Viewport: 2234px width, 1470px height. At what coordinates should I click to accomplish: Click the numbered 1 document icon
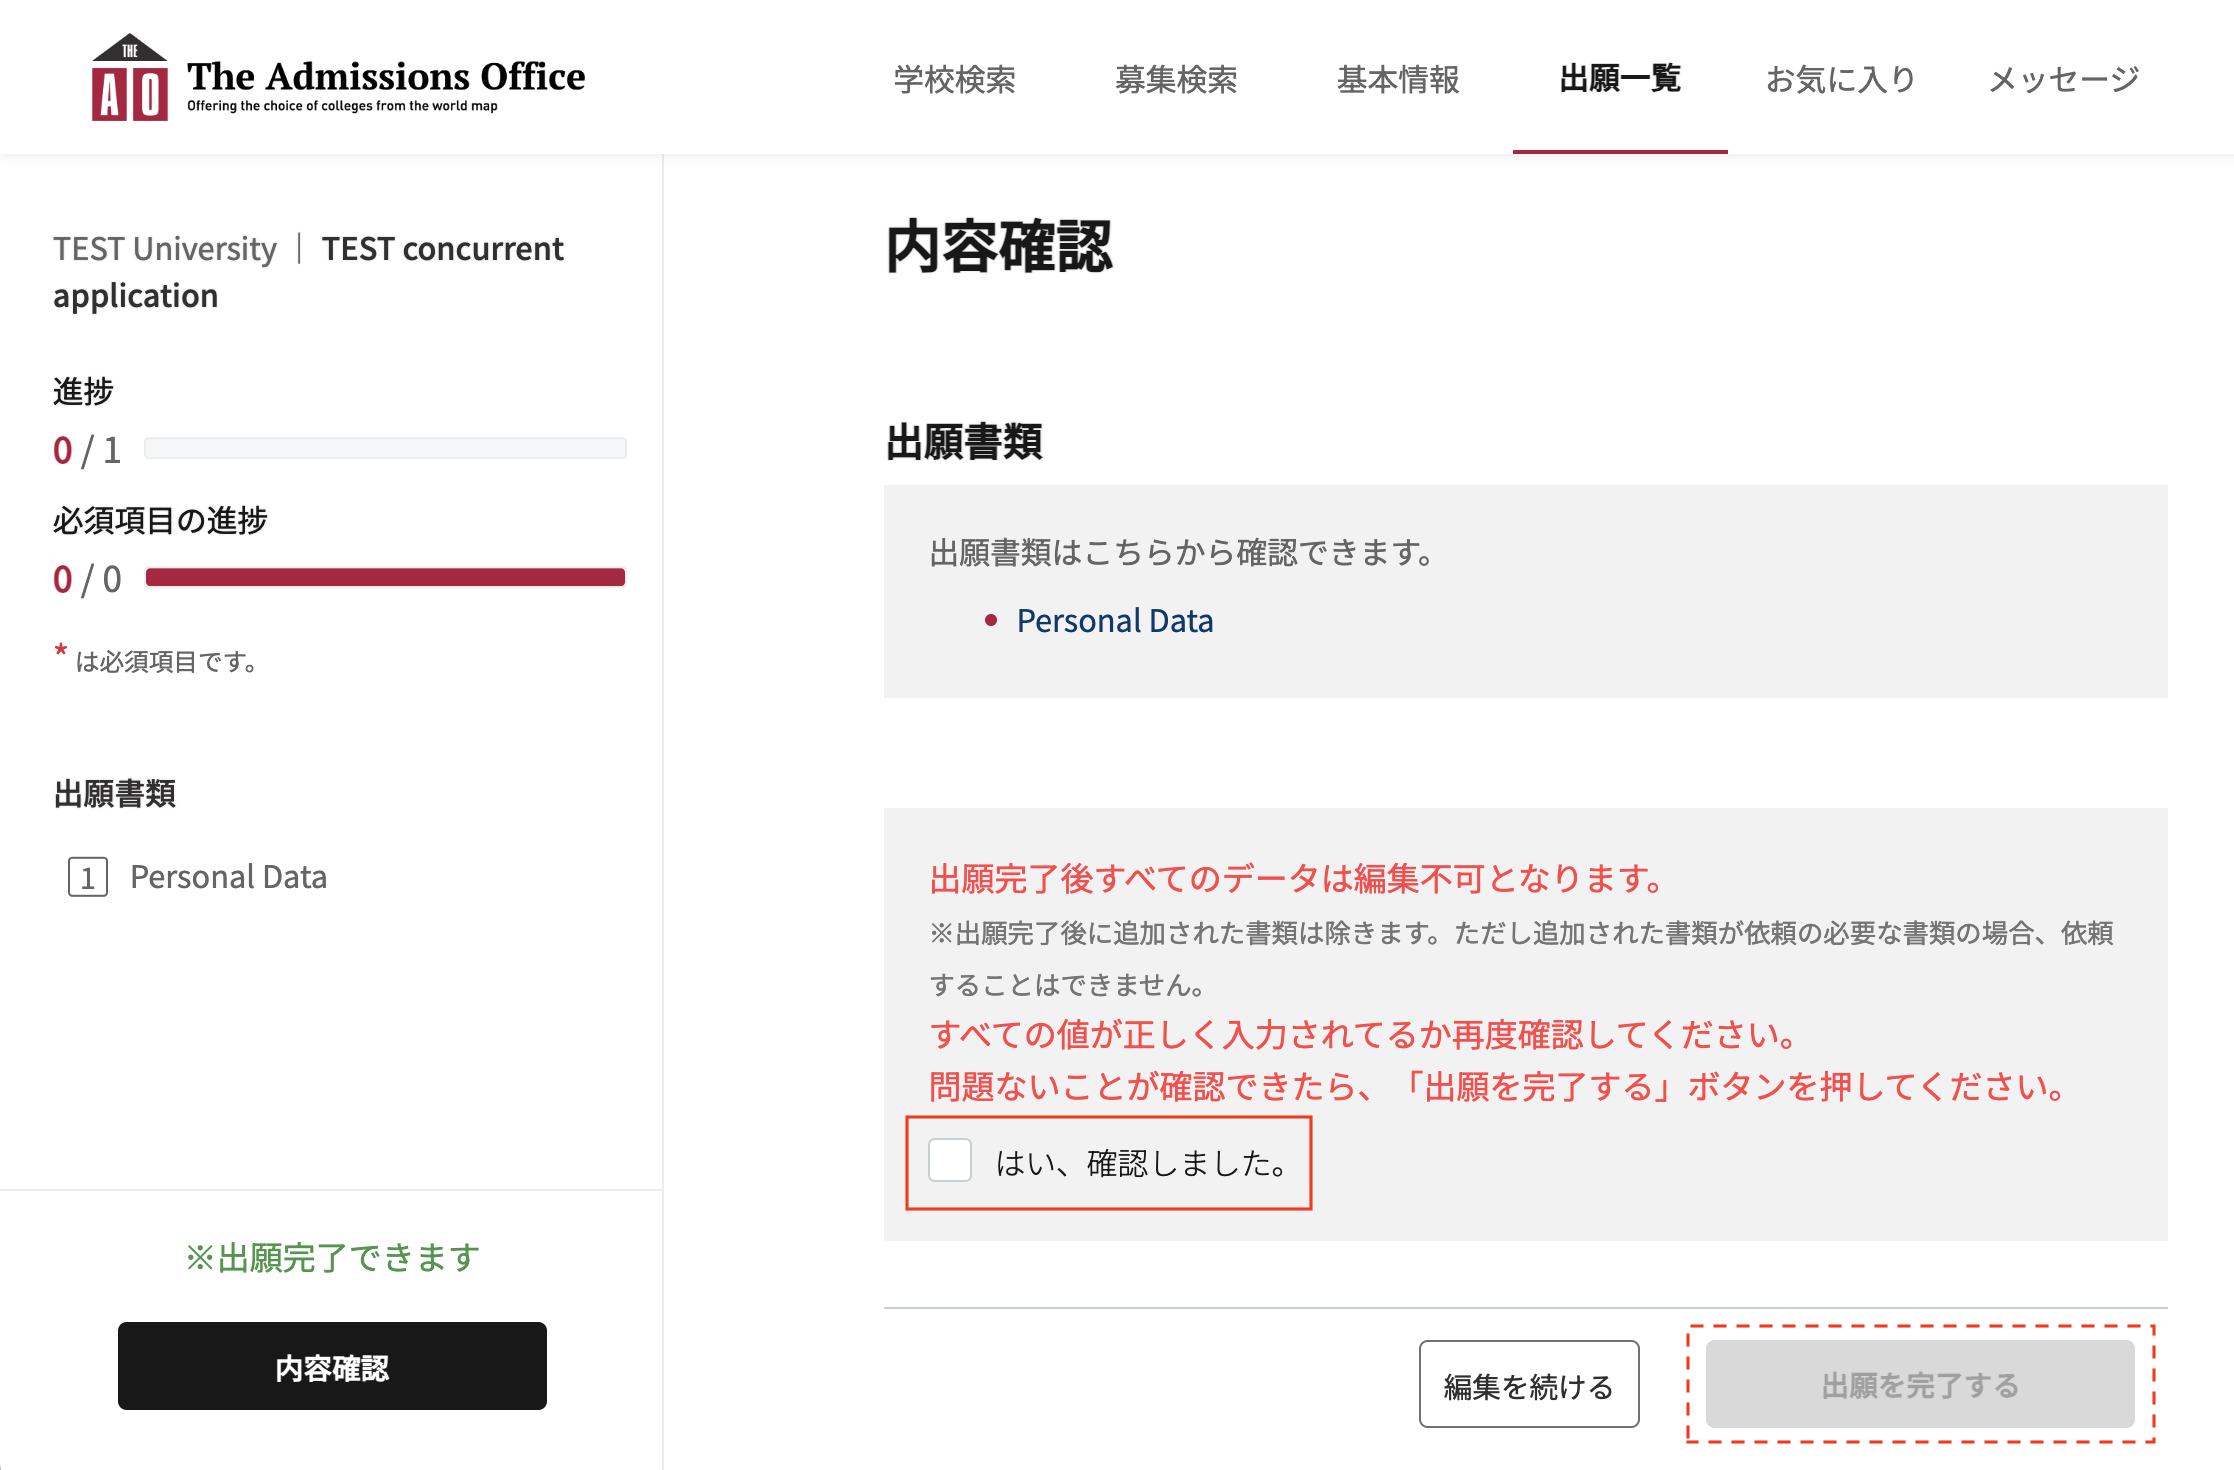pyautogui.click(x=88, y=877)
